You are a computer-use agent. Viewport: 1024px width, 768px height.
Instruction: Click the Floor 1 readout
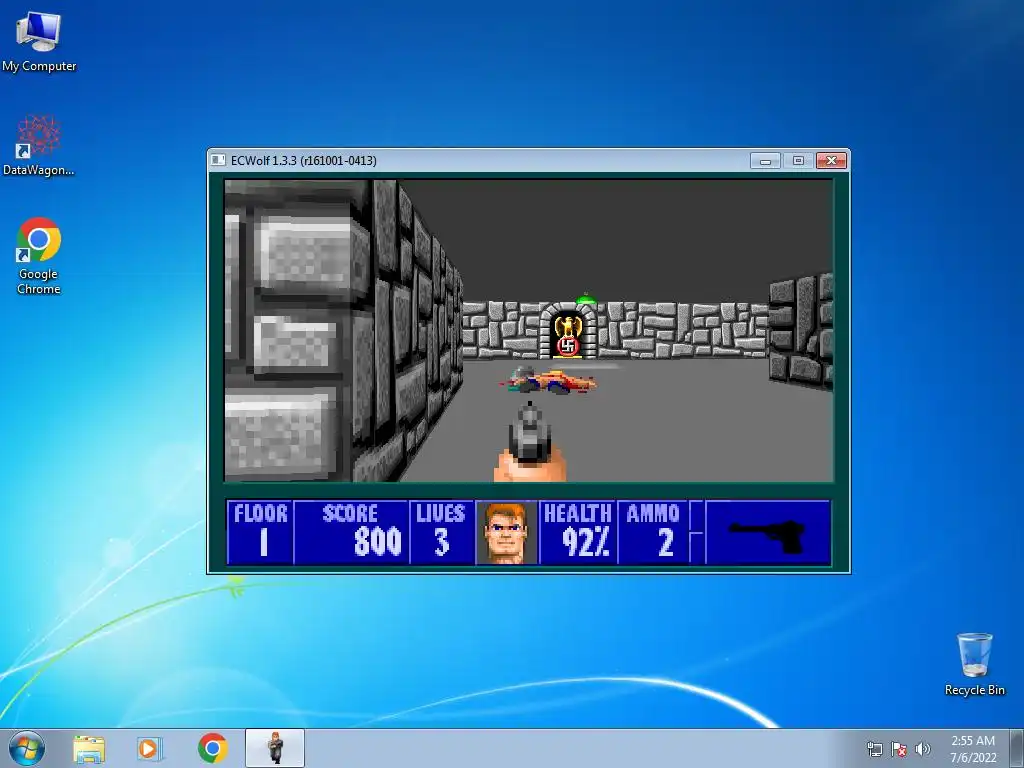coord(261,532)
